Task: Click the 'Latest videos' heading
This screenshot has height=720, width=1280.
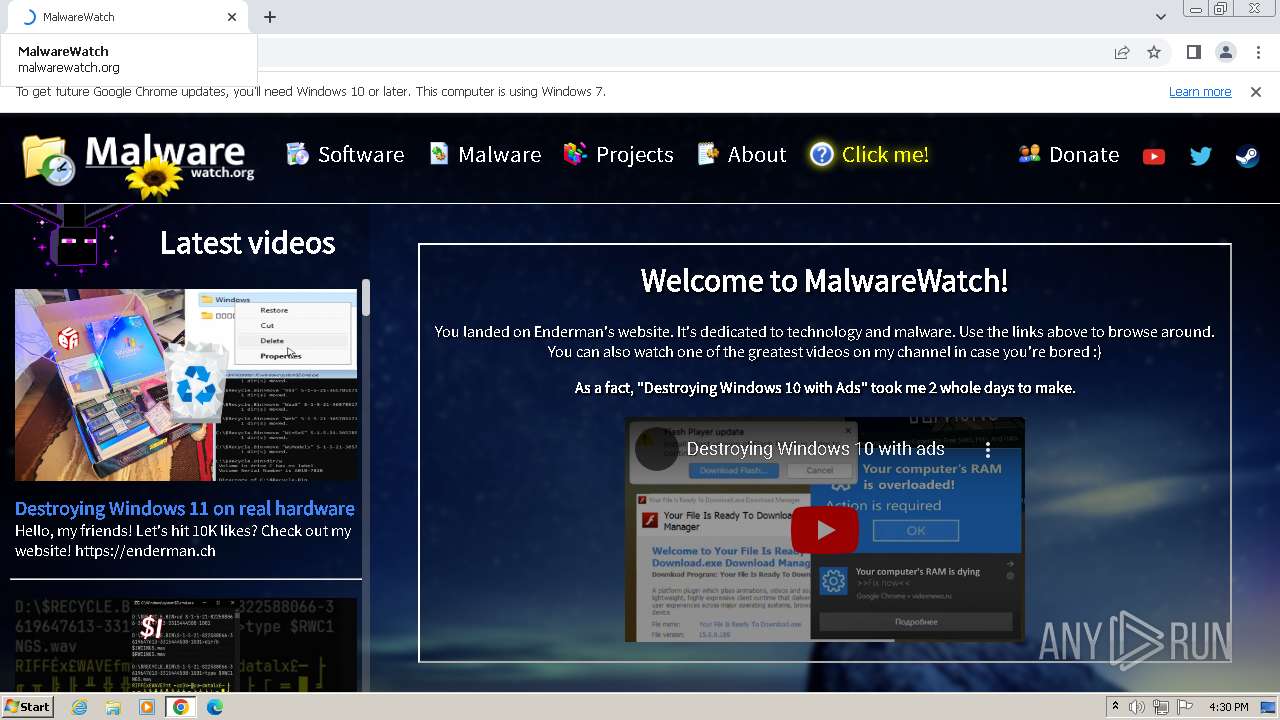Action: 247,243
